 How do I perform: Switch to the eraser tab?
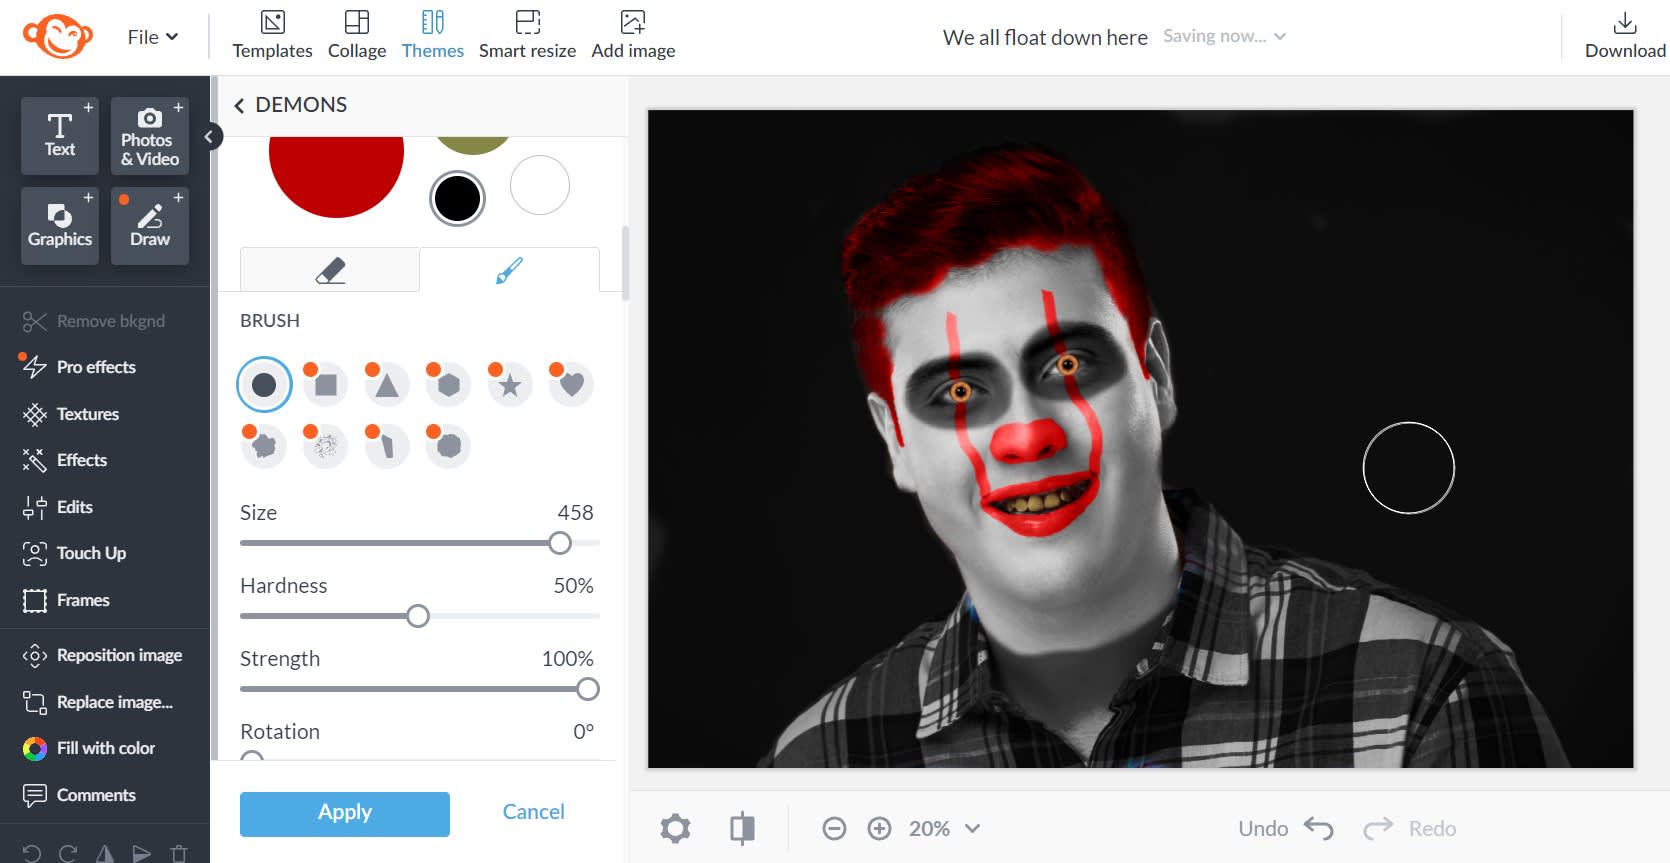[x=330, y=270]
